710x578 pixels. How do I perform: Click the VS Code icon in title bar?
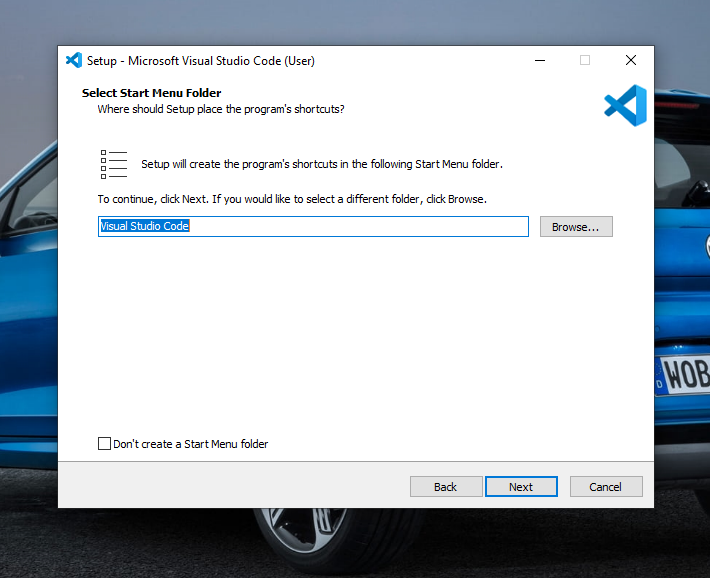73,60
